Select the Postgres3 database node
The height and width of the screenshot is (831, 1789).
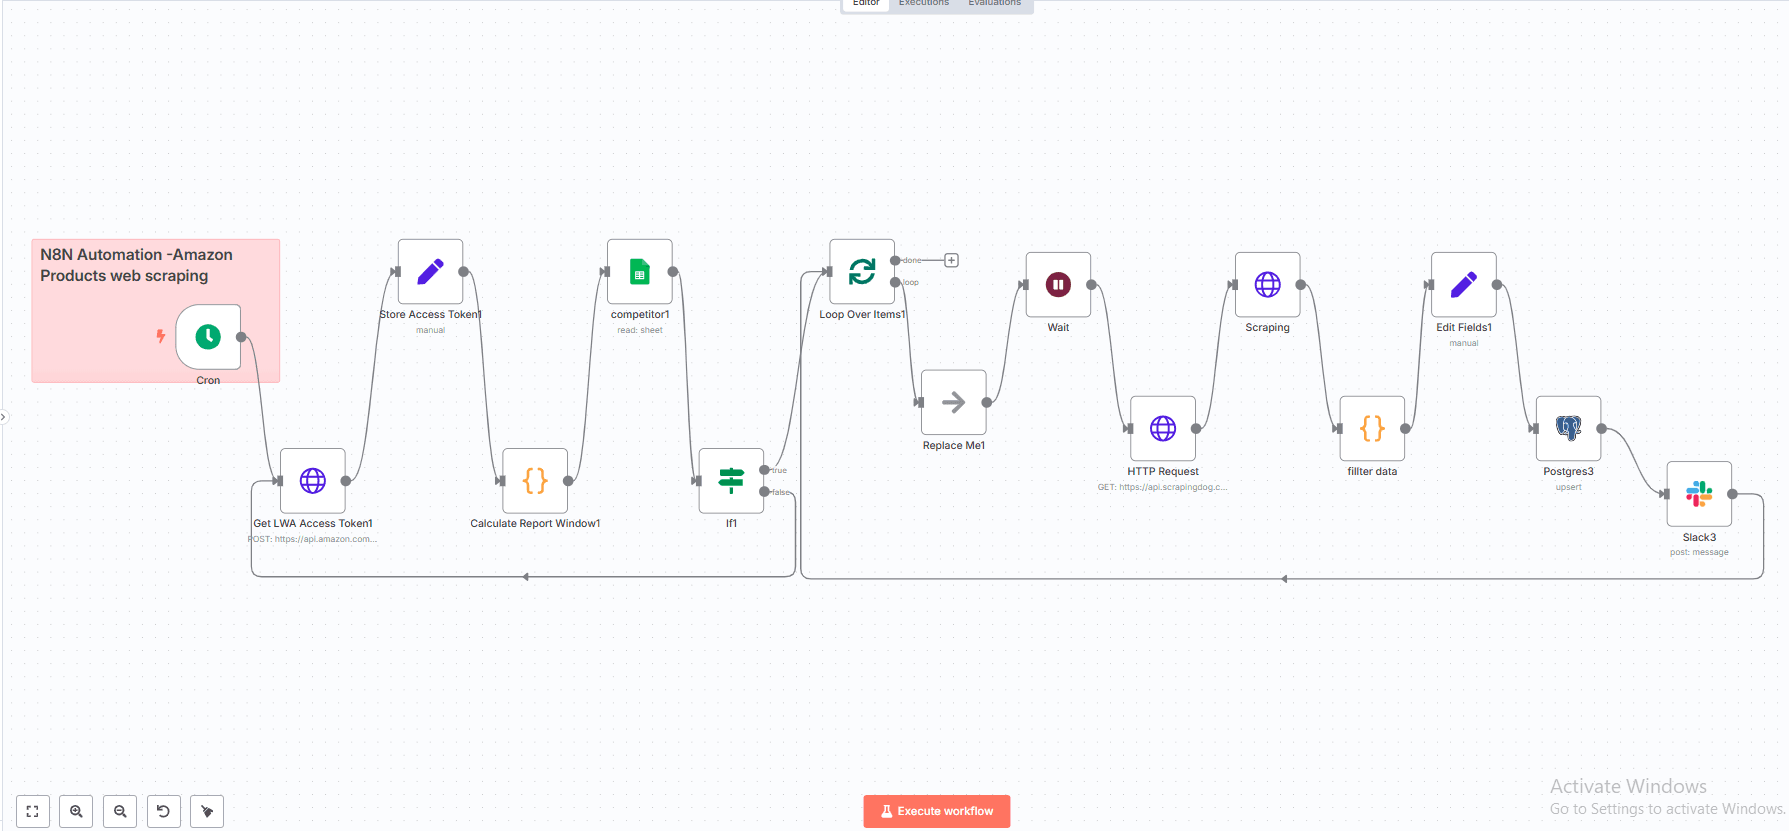tap(1568, 429)
